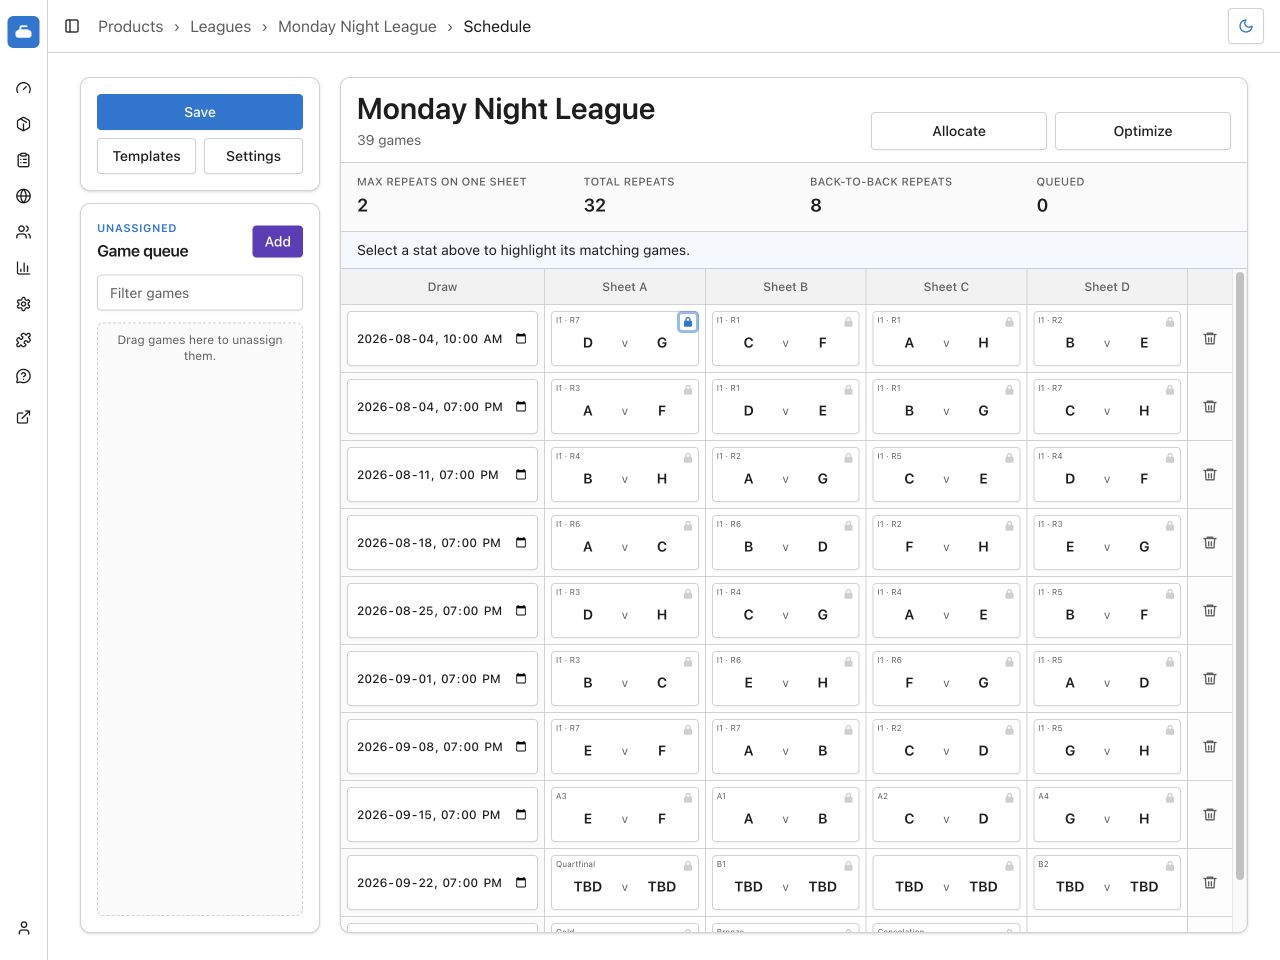Select the B2 TBD v TBD game card
The width and height of the screenshot is (1280, 960).
1107,883
